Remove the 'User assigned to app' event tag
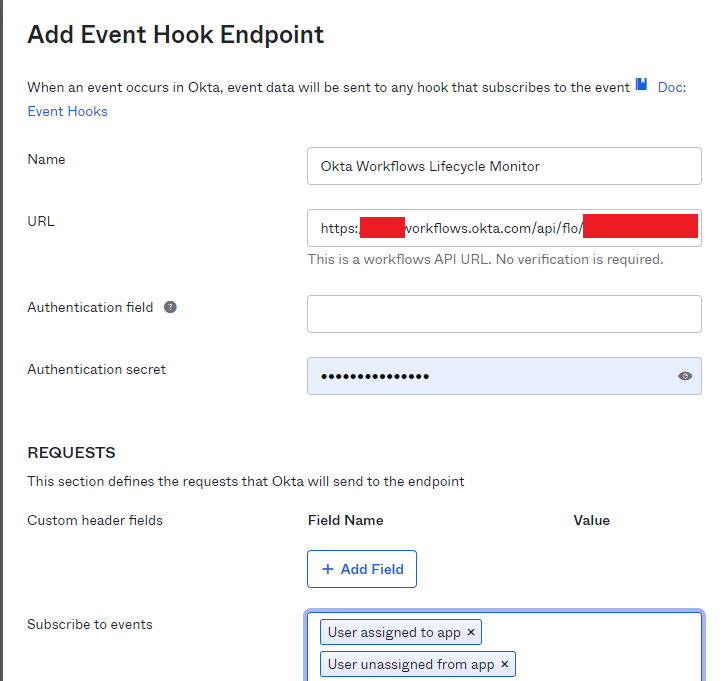 click(x=471, y=632)
